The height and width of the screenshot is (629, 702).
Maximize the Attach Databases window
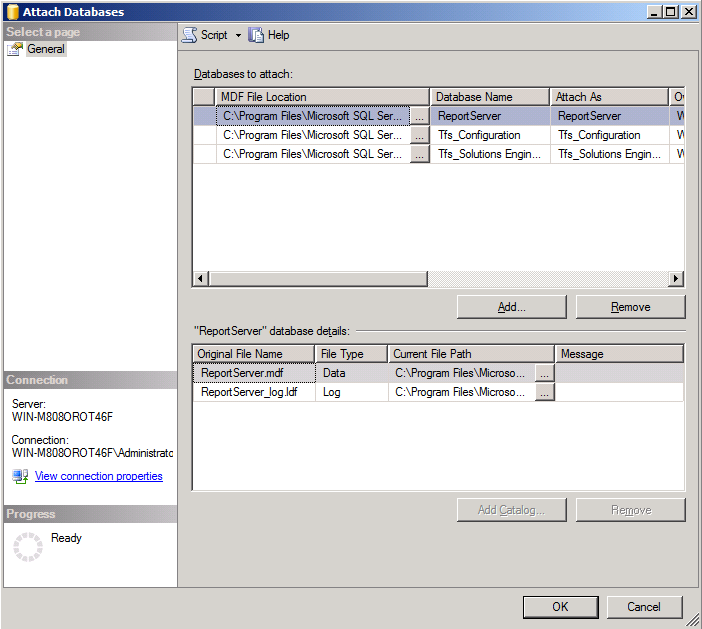coord(671,12)
